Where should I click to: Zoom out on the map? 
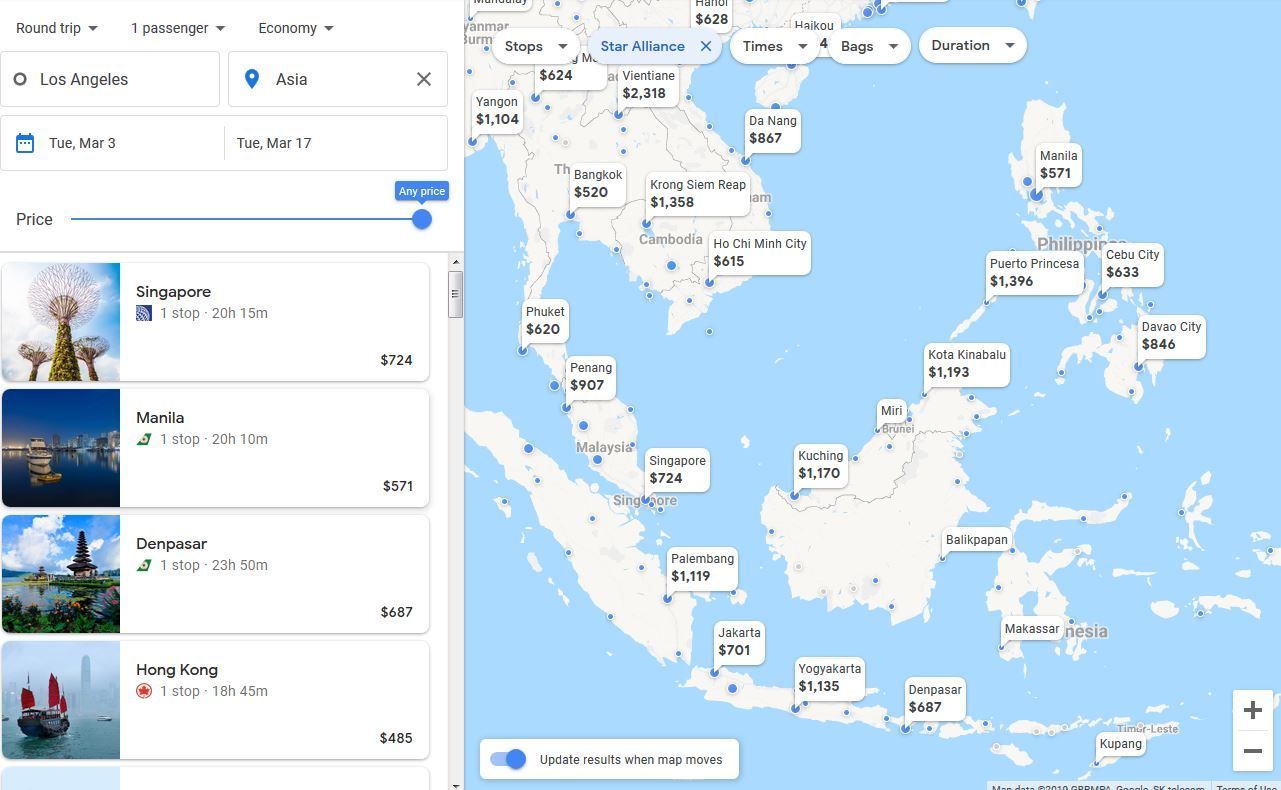[x=1252, y=751]
